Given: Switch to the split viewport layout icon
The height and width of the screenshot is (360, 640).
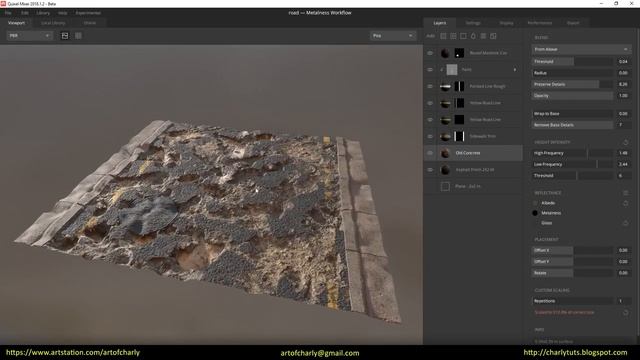Looking at the screenshot, I should coord(78,36).
